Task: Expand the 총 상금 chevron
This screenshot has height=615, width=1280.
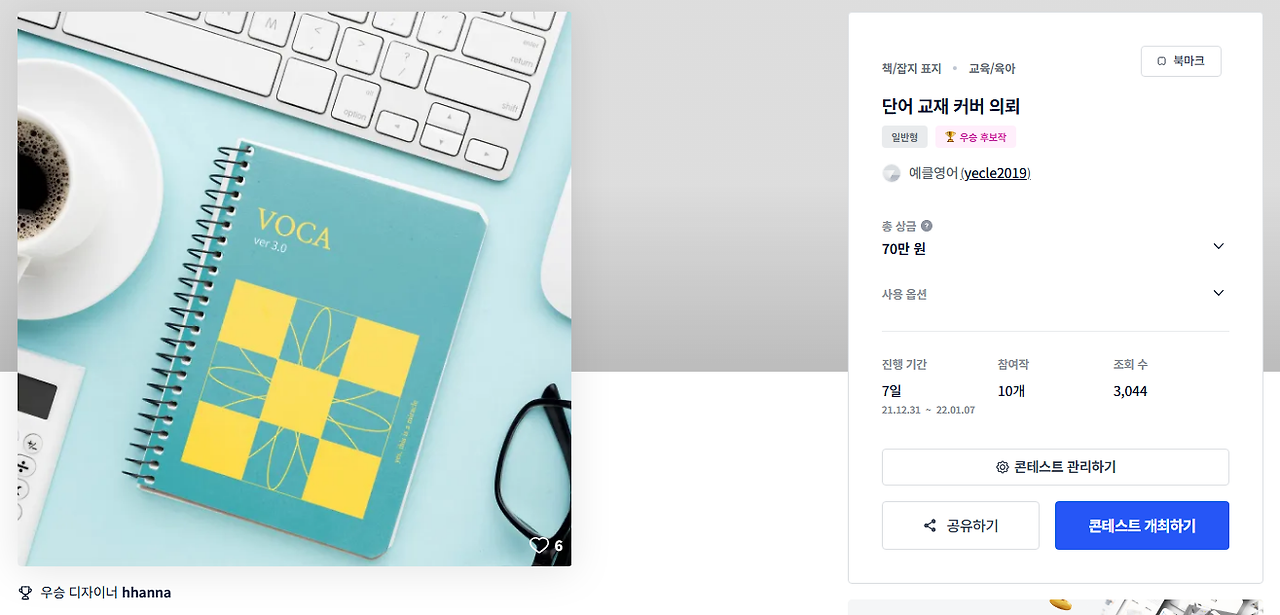Action: pos(1218,246)
